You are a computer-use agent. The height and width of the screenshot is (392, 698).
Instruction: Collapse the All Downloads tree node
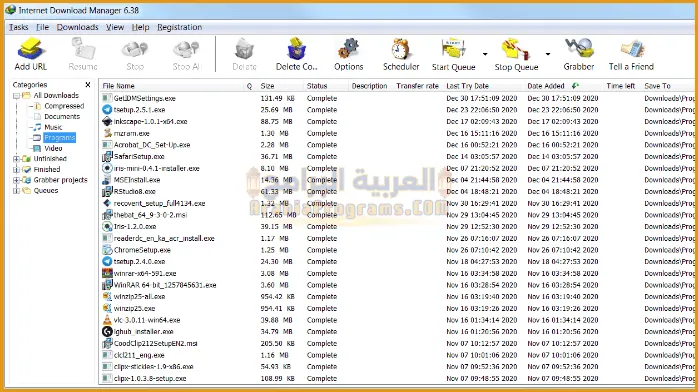tap(16, 96)
